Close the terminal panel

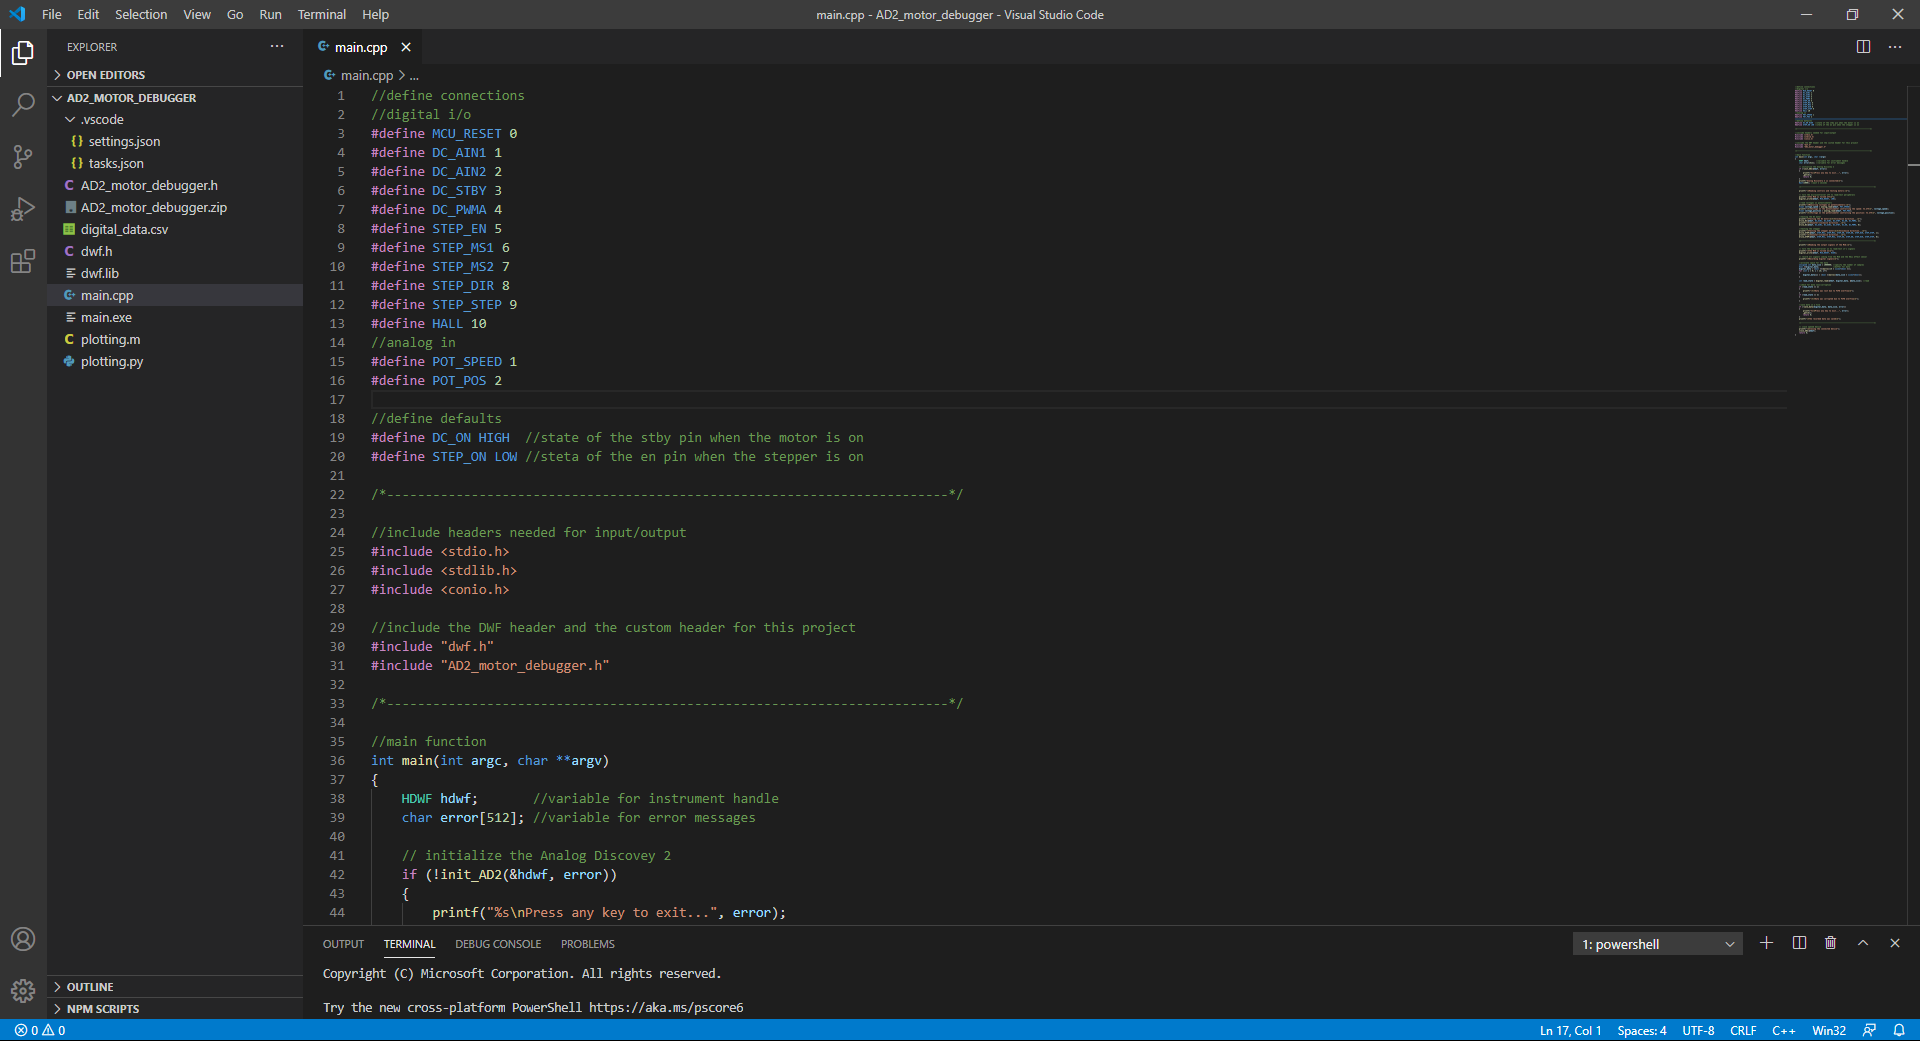point(1895,943)
